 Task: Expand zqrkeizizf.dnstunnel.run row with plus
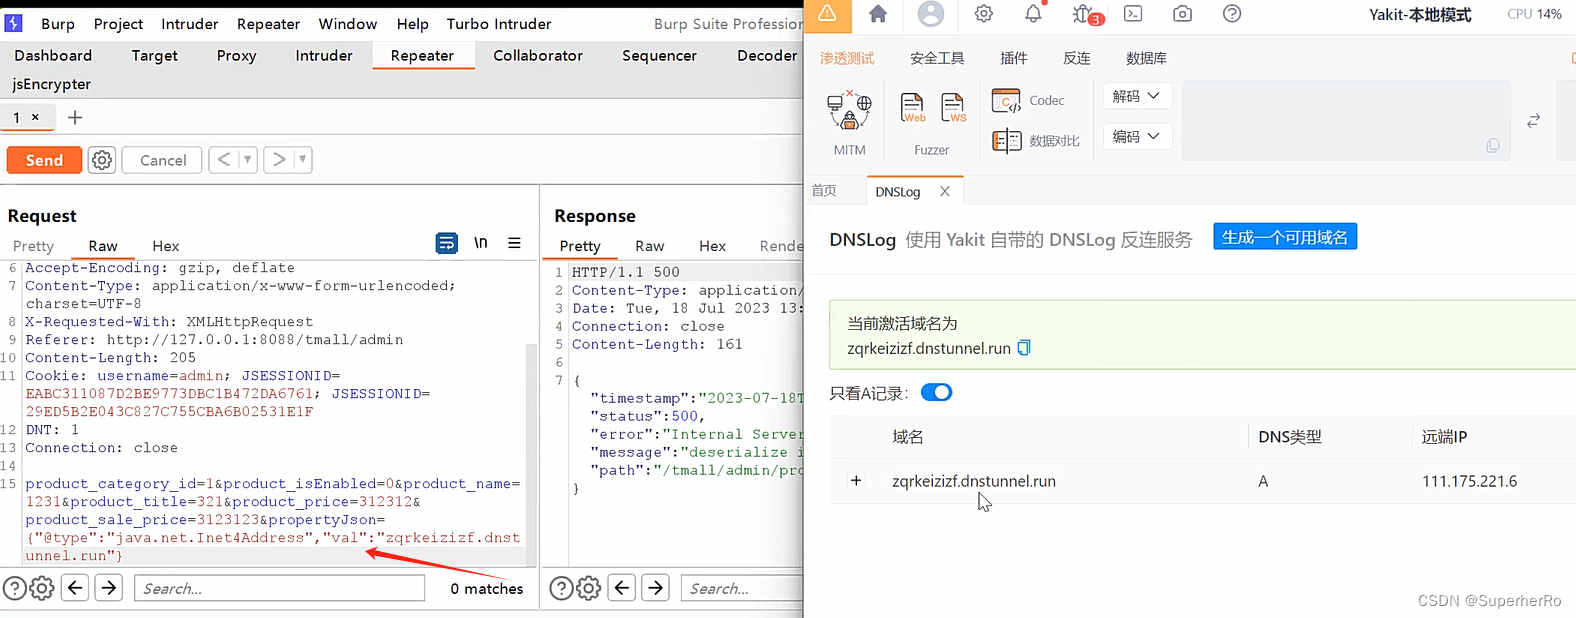point(856,481)
